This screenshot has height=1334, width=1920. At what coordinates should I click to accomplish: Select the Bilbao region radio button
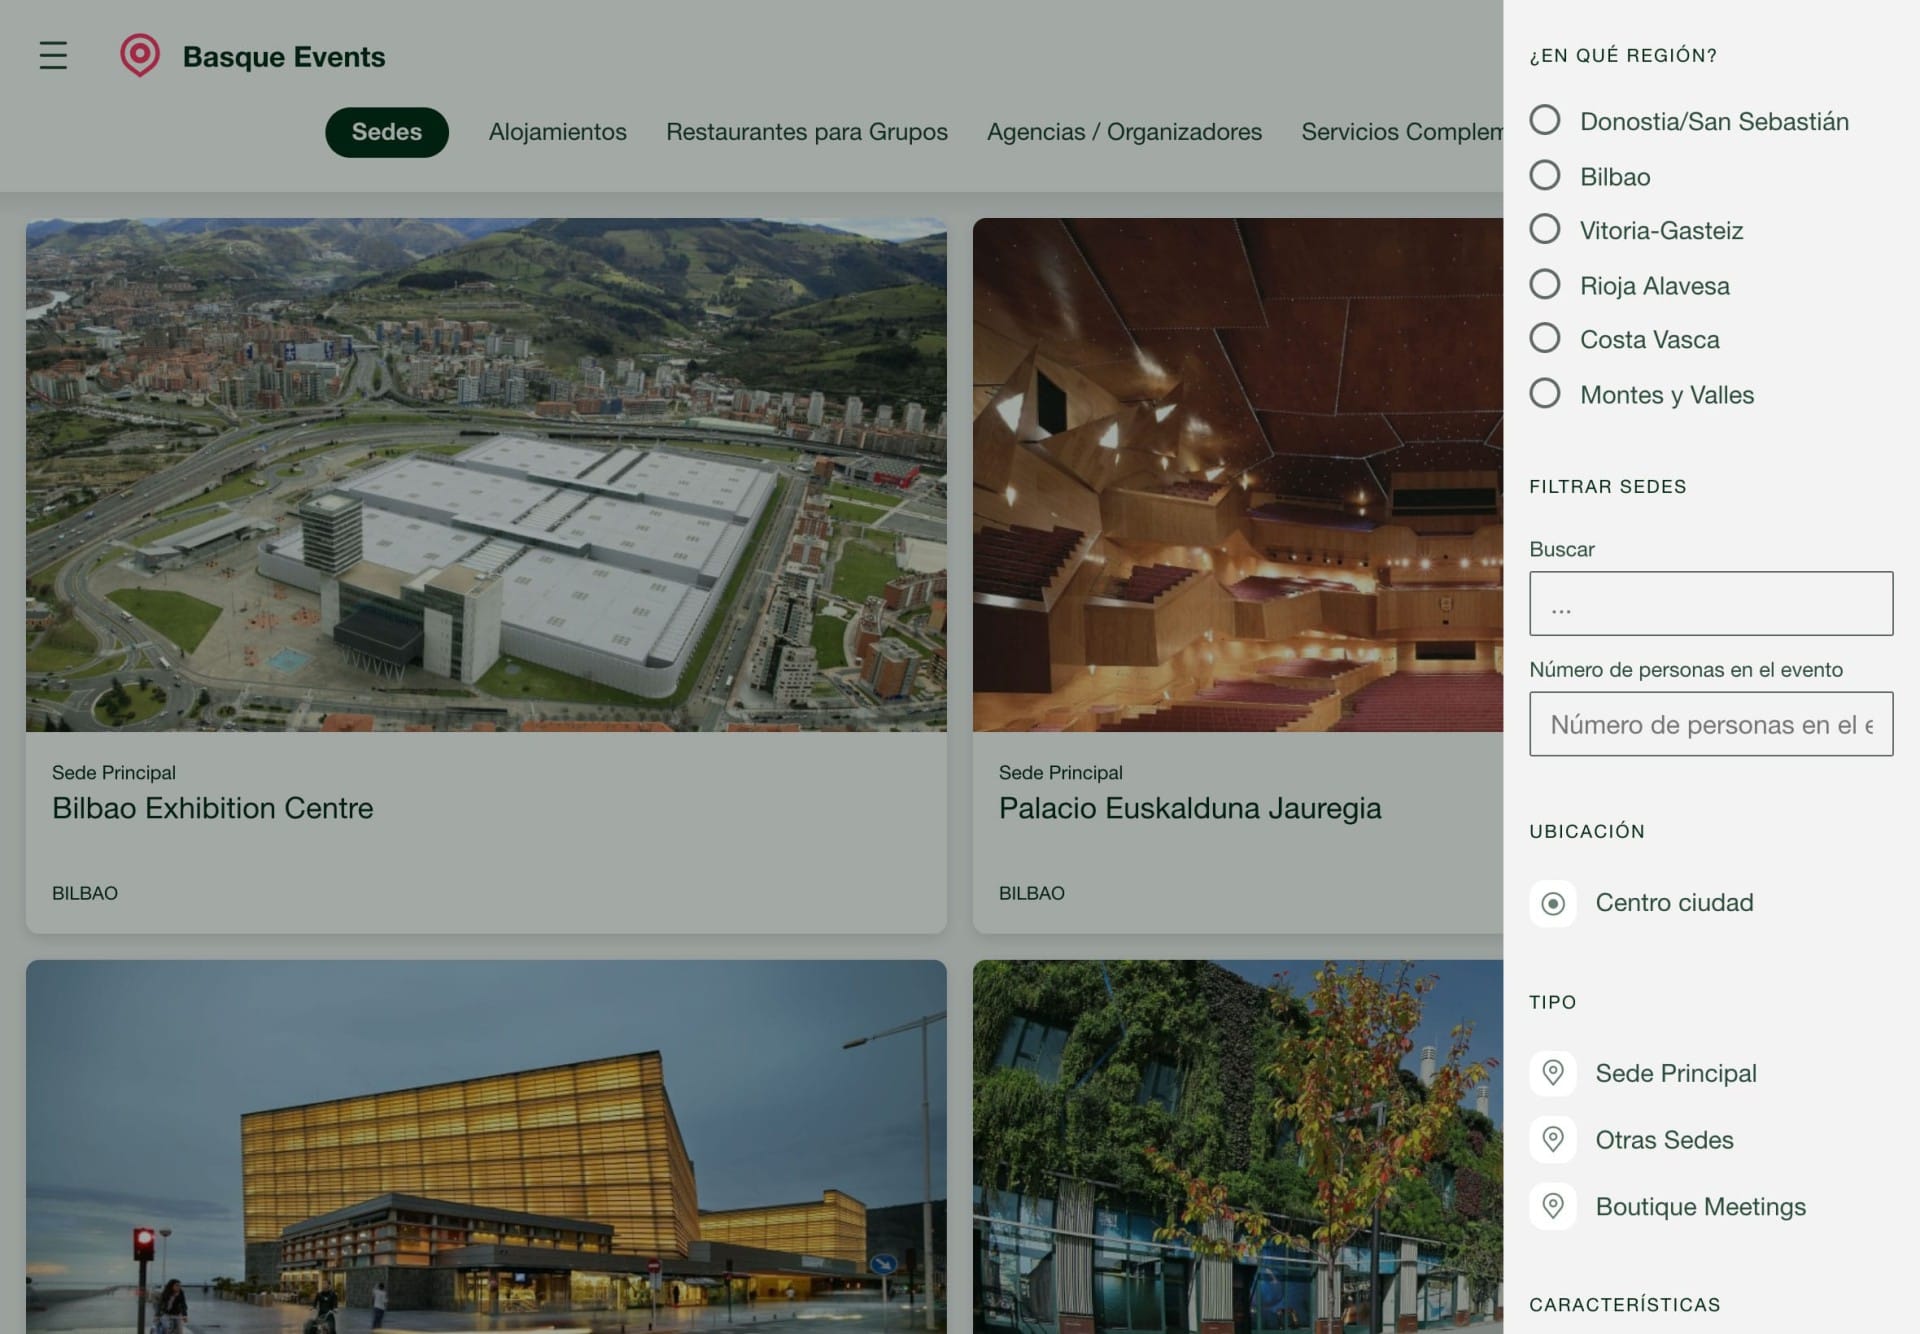(x=1544, y=175)
